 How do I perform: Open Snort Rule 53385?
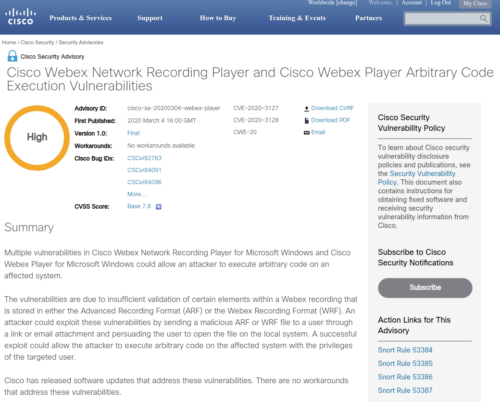[x=405, y=363]
